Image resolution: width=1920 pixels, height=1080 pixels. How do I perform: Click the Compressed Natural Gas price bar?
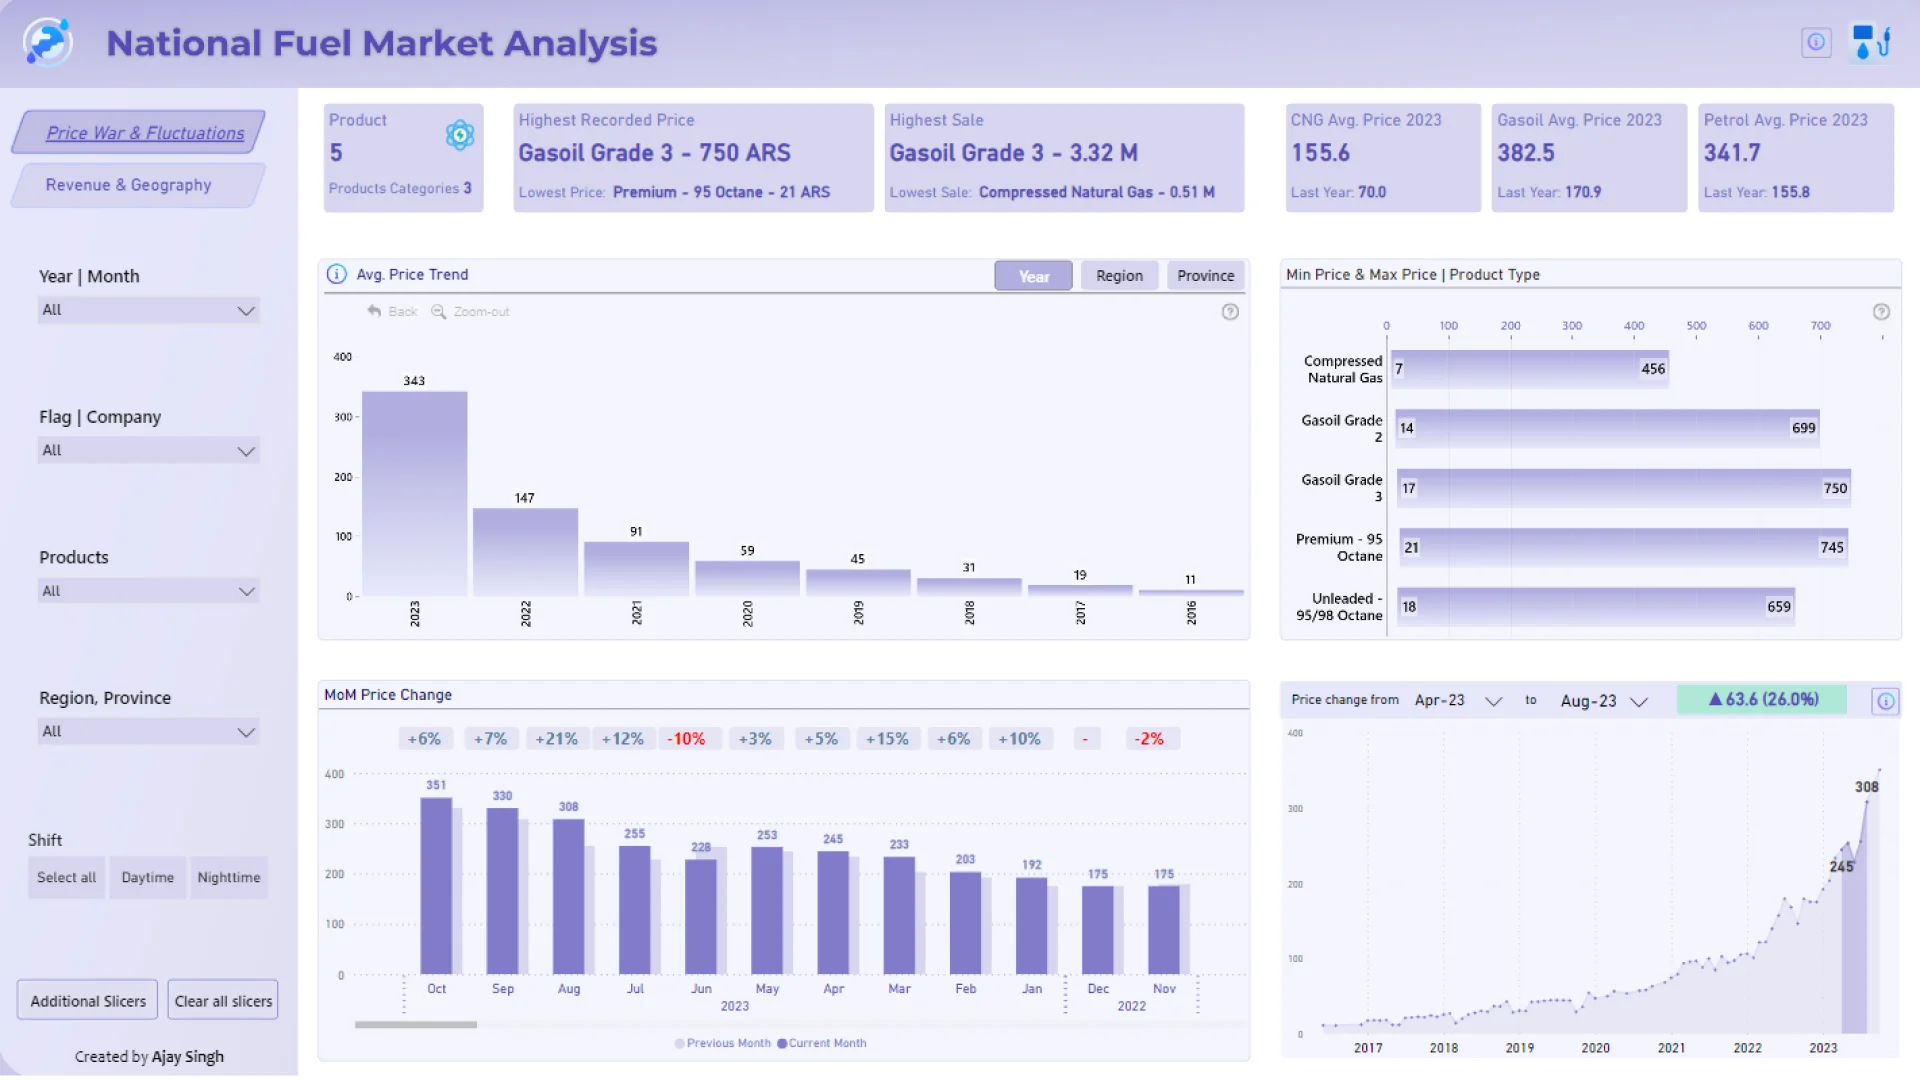pyautogui.click(x=1530, y=369)
